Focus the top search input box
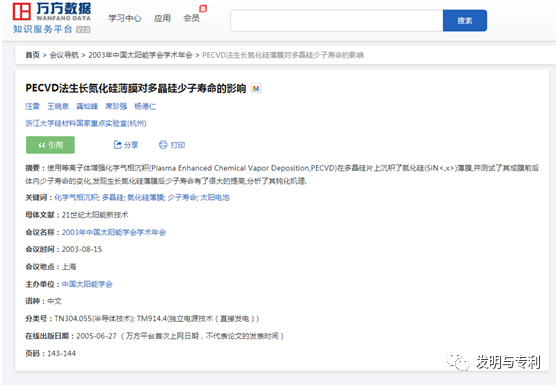The width and height of the screenshot is (558, 387). point(337,21)
